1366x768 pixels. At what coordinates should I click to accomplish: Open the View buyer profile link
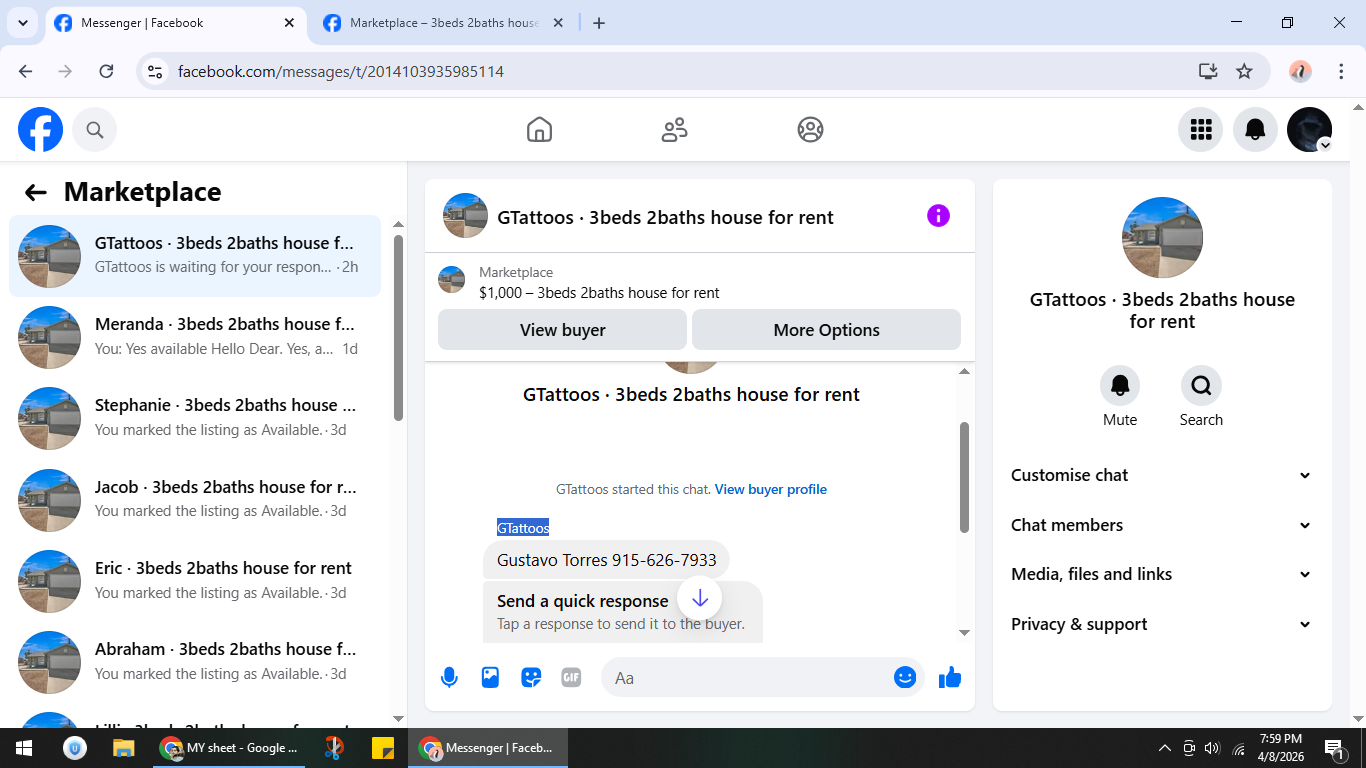[x=771, y=489]
